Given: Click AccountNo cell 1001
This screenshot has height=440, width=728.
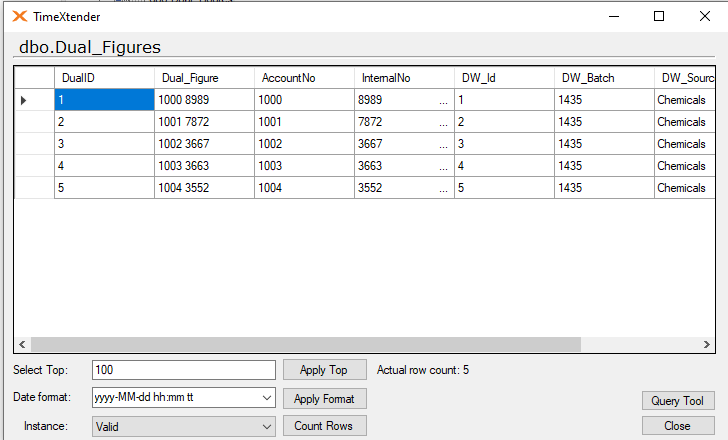Looking at the screenshot, I should (305, 122).
